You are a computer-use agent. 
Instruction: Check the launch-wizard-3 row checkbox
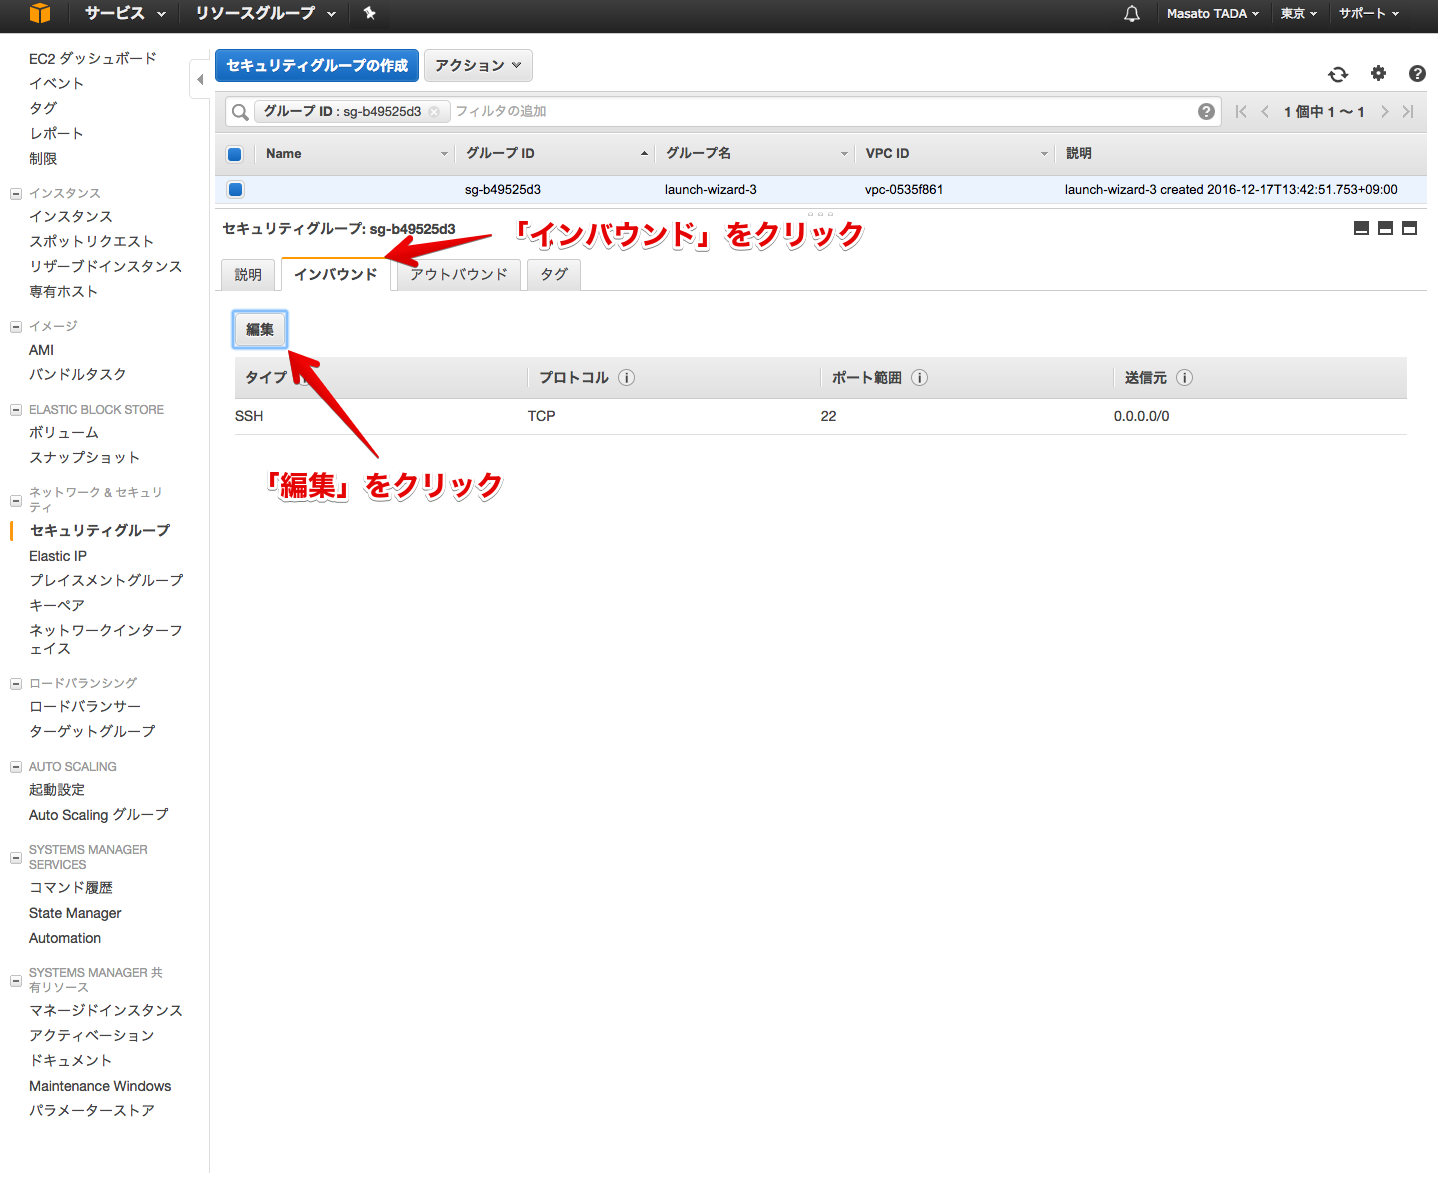[x=235, y=189]
